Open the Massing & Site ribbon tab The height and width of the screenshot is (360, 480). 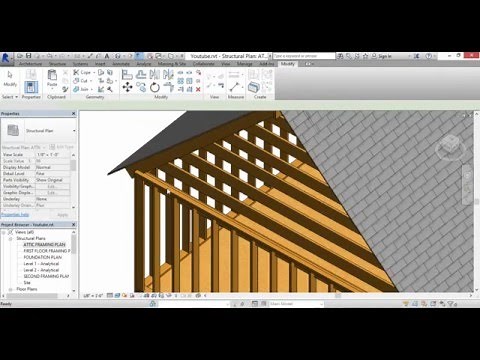[x=172, y=64]
